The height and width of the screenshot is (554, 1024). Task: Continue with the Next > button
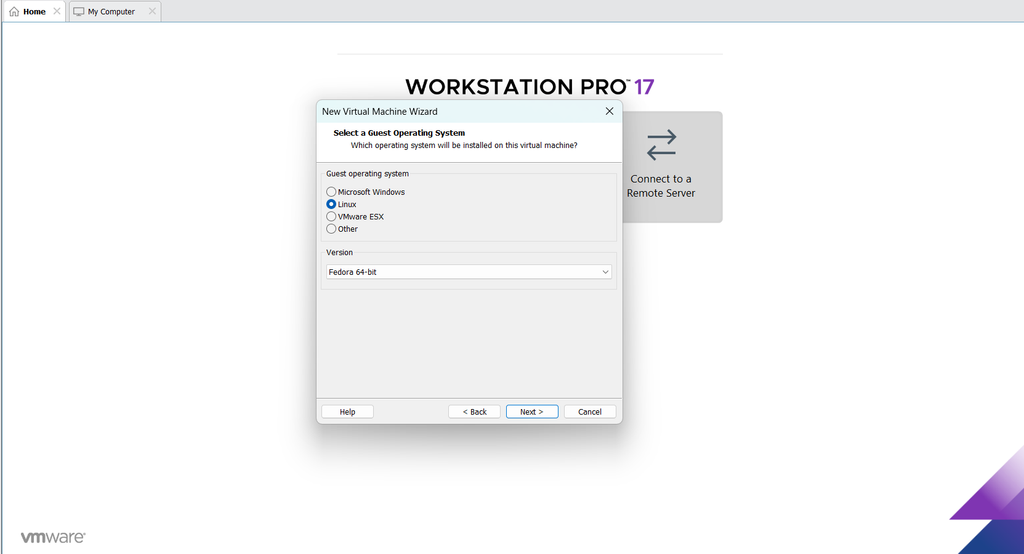(x=532, y=412)
